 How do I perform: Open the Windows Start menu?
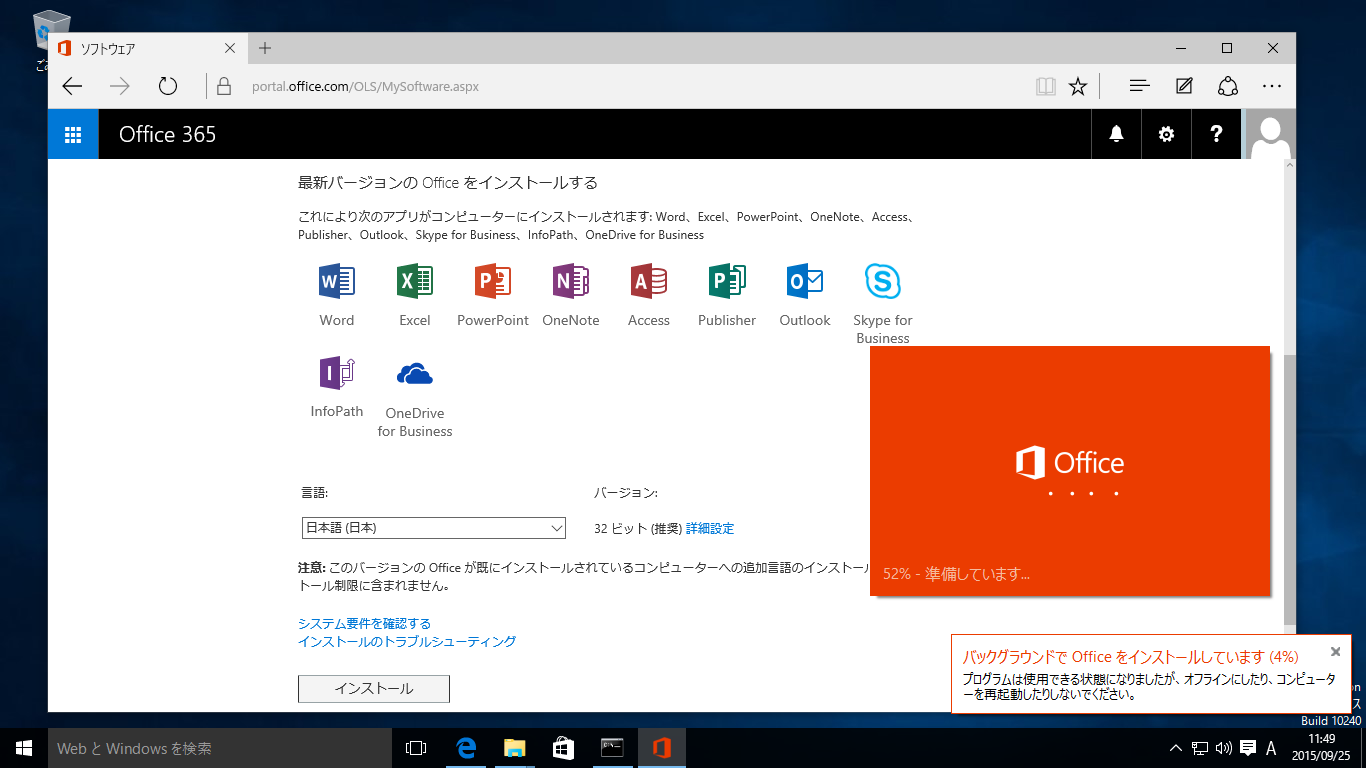[x=24, y=748]
